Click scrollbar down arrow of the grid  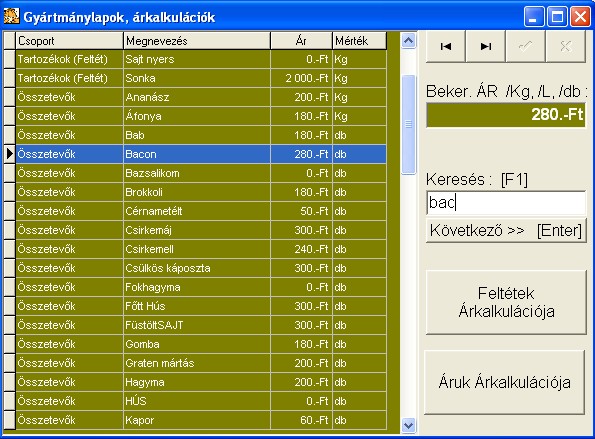coord(408,425)
